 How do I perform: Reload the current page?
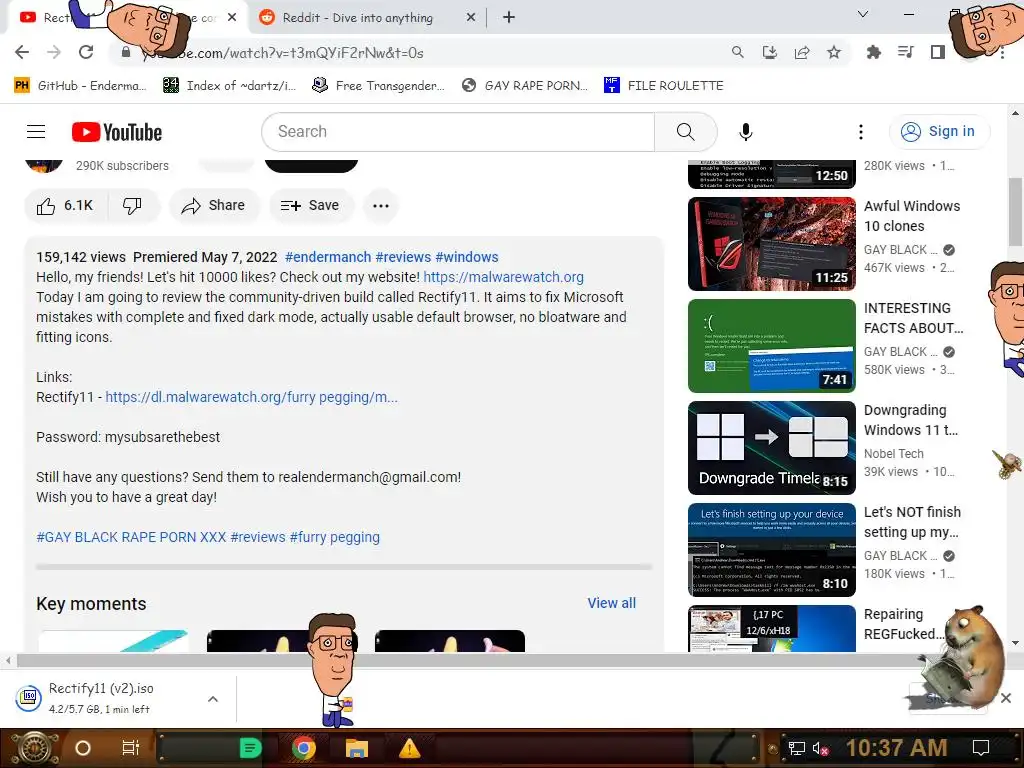pos(86,52)
